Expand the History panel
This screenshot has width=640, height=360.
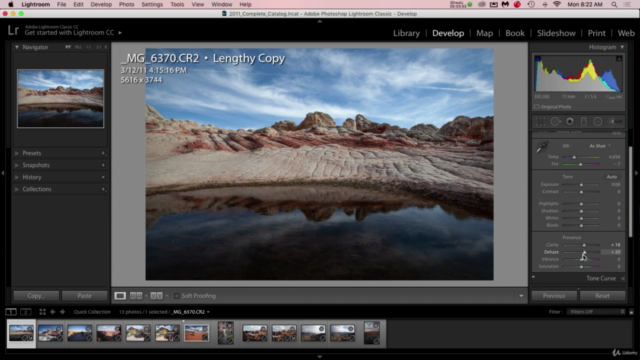tap(17, 177)
